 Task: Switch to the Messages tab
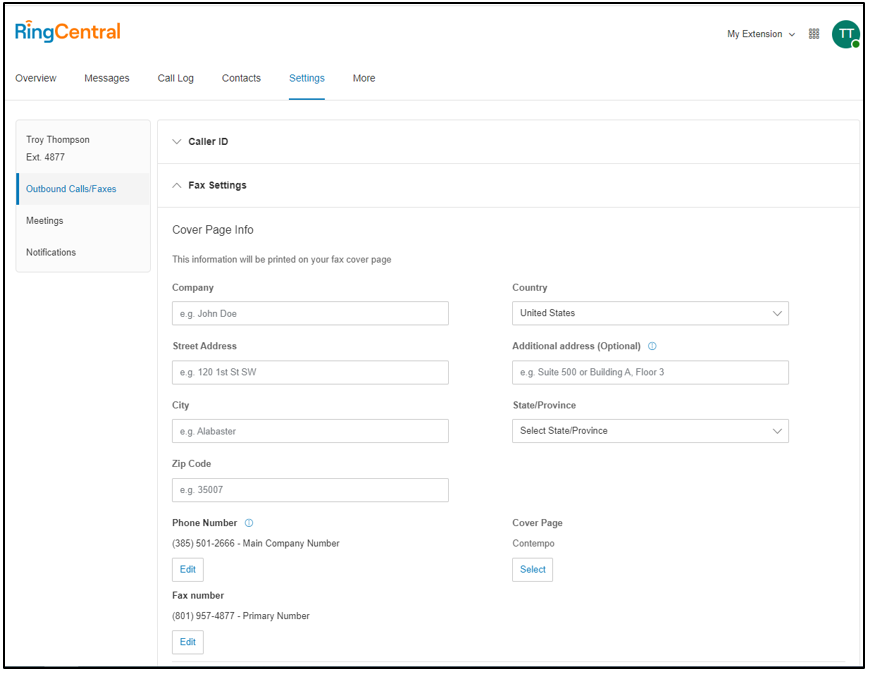pos(107,78)
